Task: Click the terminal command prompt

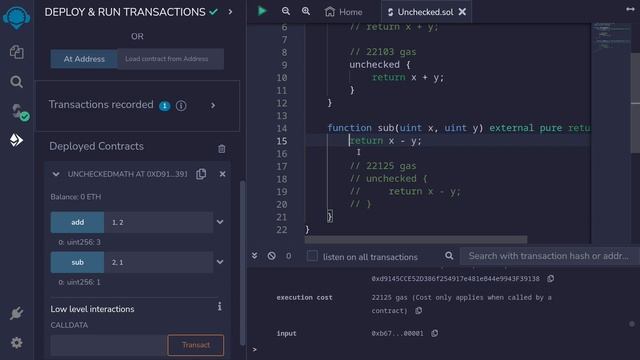Action: (255, 349)
